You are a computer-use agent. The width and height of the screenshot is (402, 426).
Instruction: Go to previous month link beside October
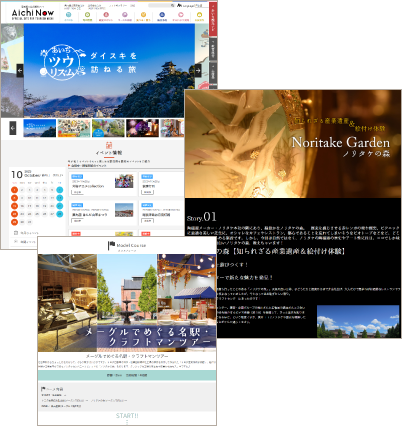45,175
